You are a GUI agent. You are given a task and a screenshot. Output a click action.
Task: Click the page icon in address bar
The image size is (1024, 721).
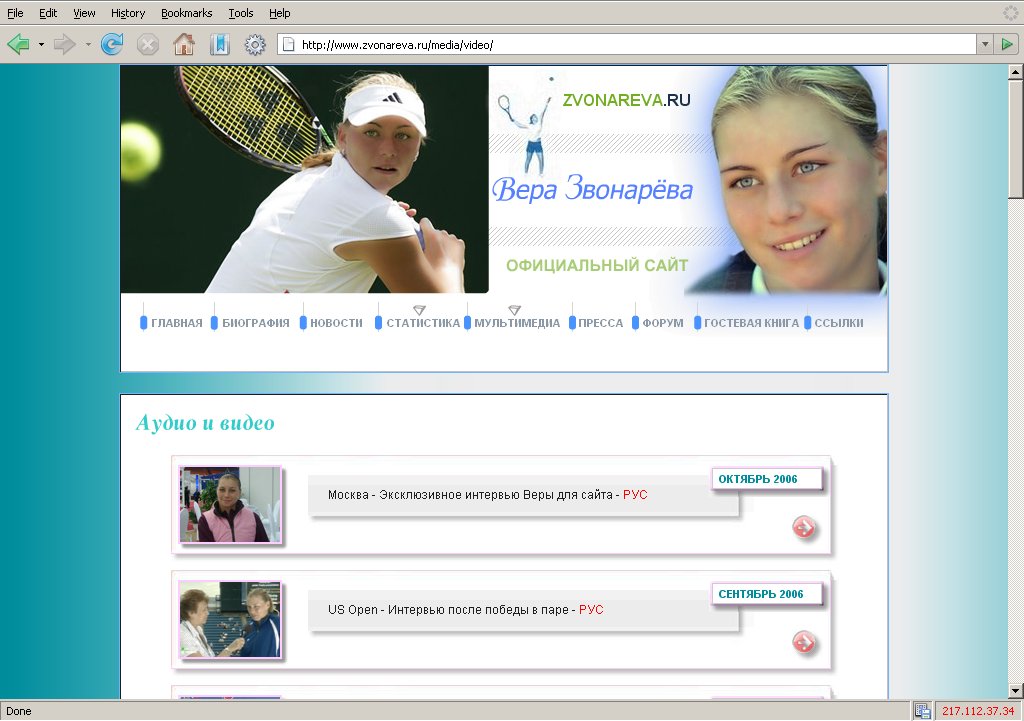pyautogui.click(x=288, y=44)
